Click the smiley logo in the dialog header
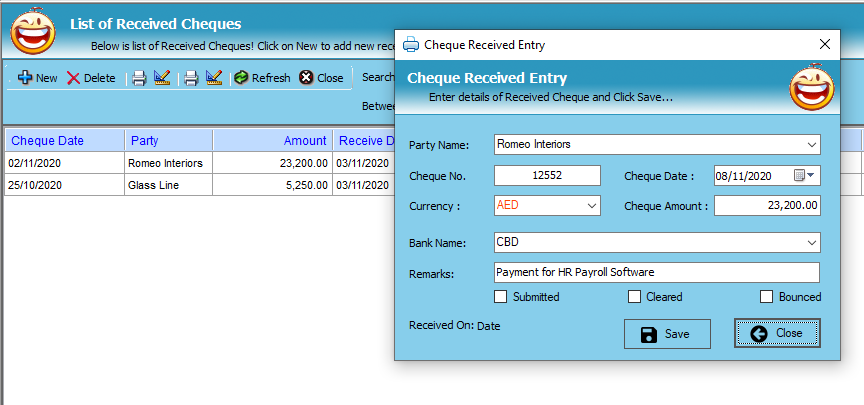Image resolution: width=864 pixels, height=405 pixels. [x=811, y=88]
